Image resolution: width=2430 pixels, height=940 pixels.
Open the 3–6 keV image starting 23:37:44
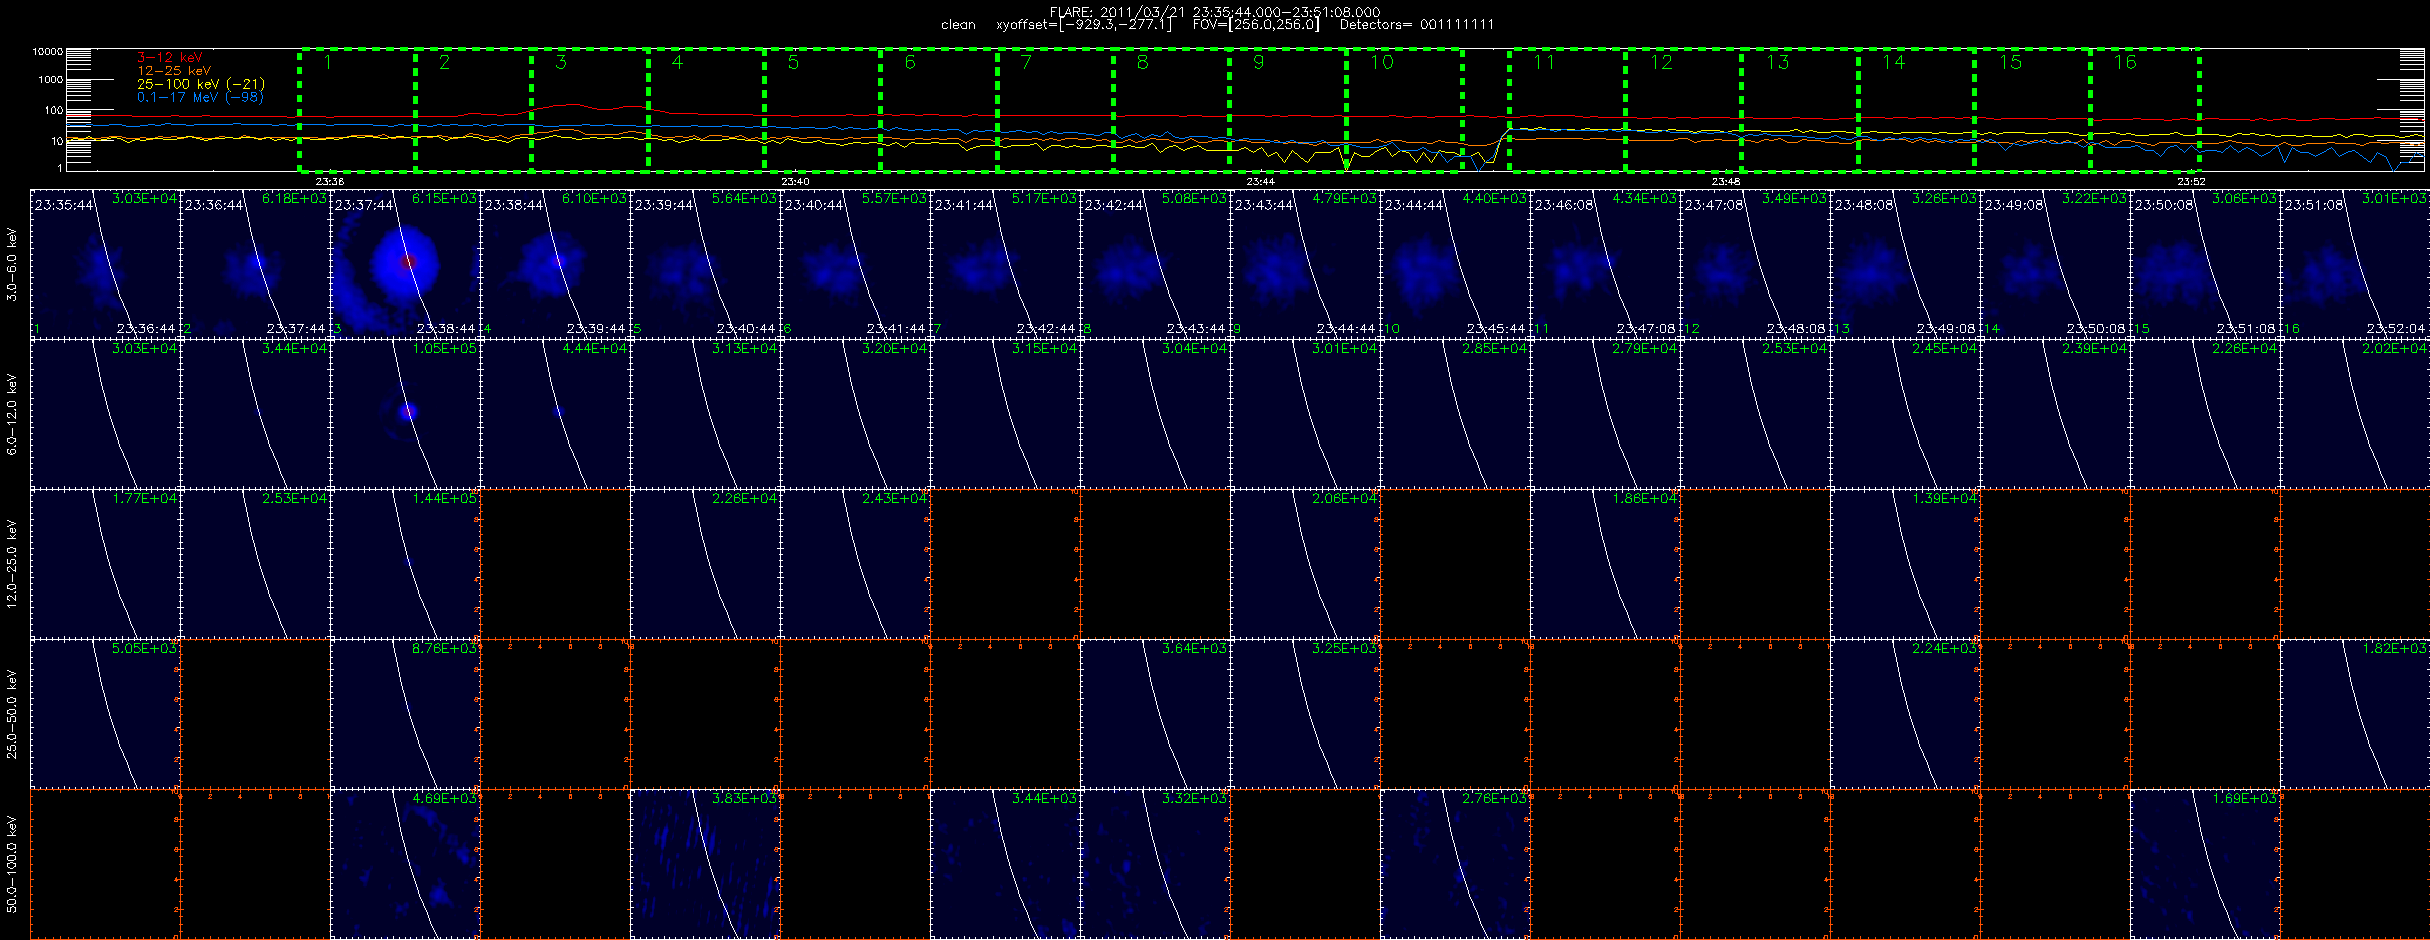tap(406, 264)
